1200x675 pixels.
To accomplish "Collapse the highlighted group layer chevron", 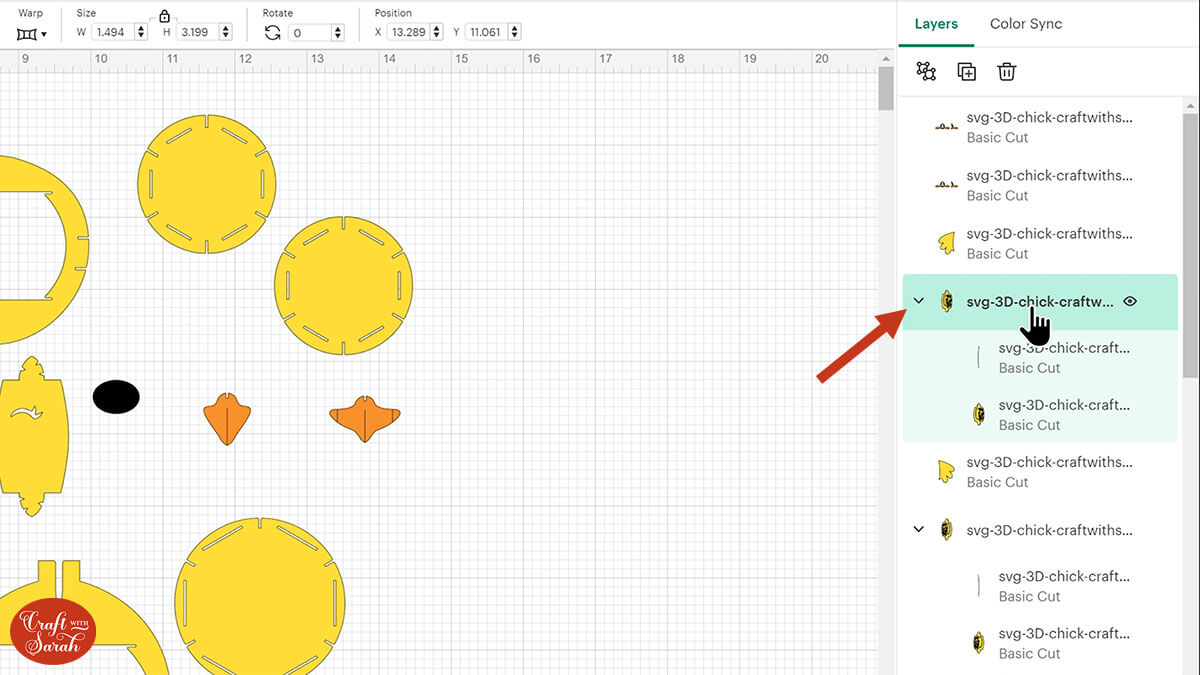I will coord(919,301).
